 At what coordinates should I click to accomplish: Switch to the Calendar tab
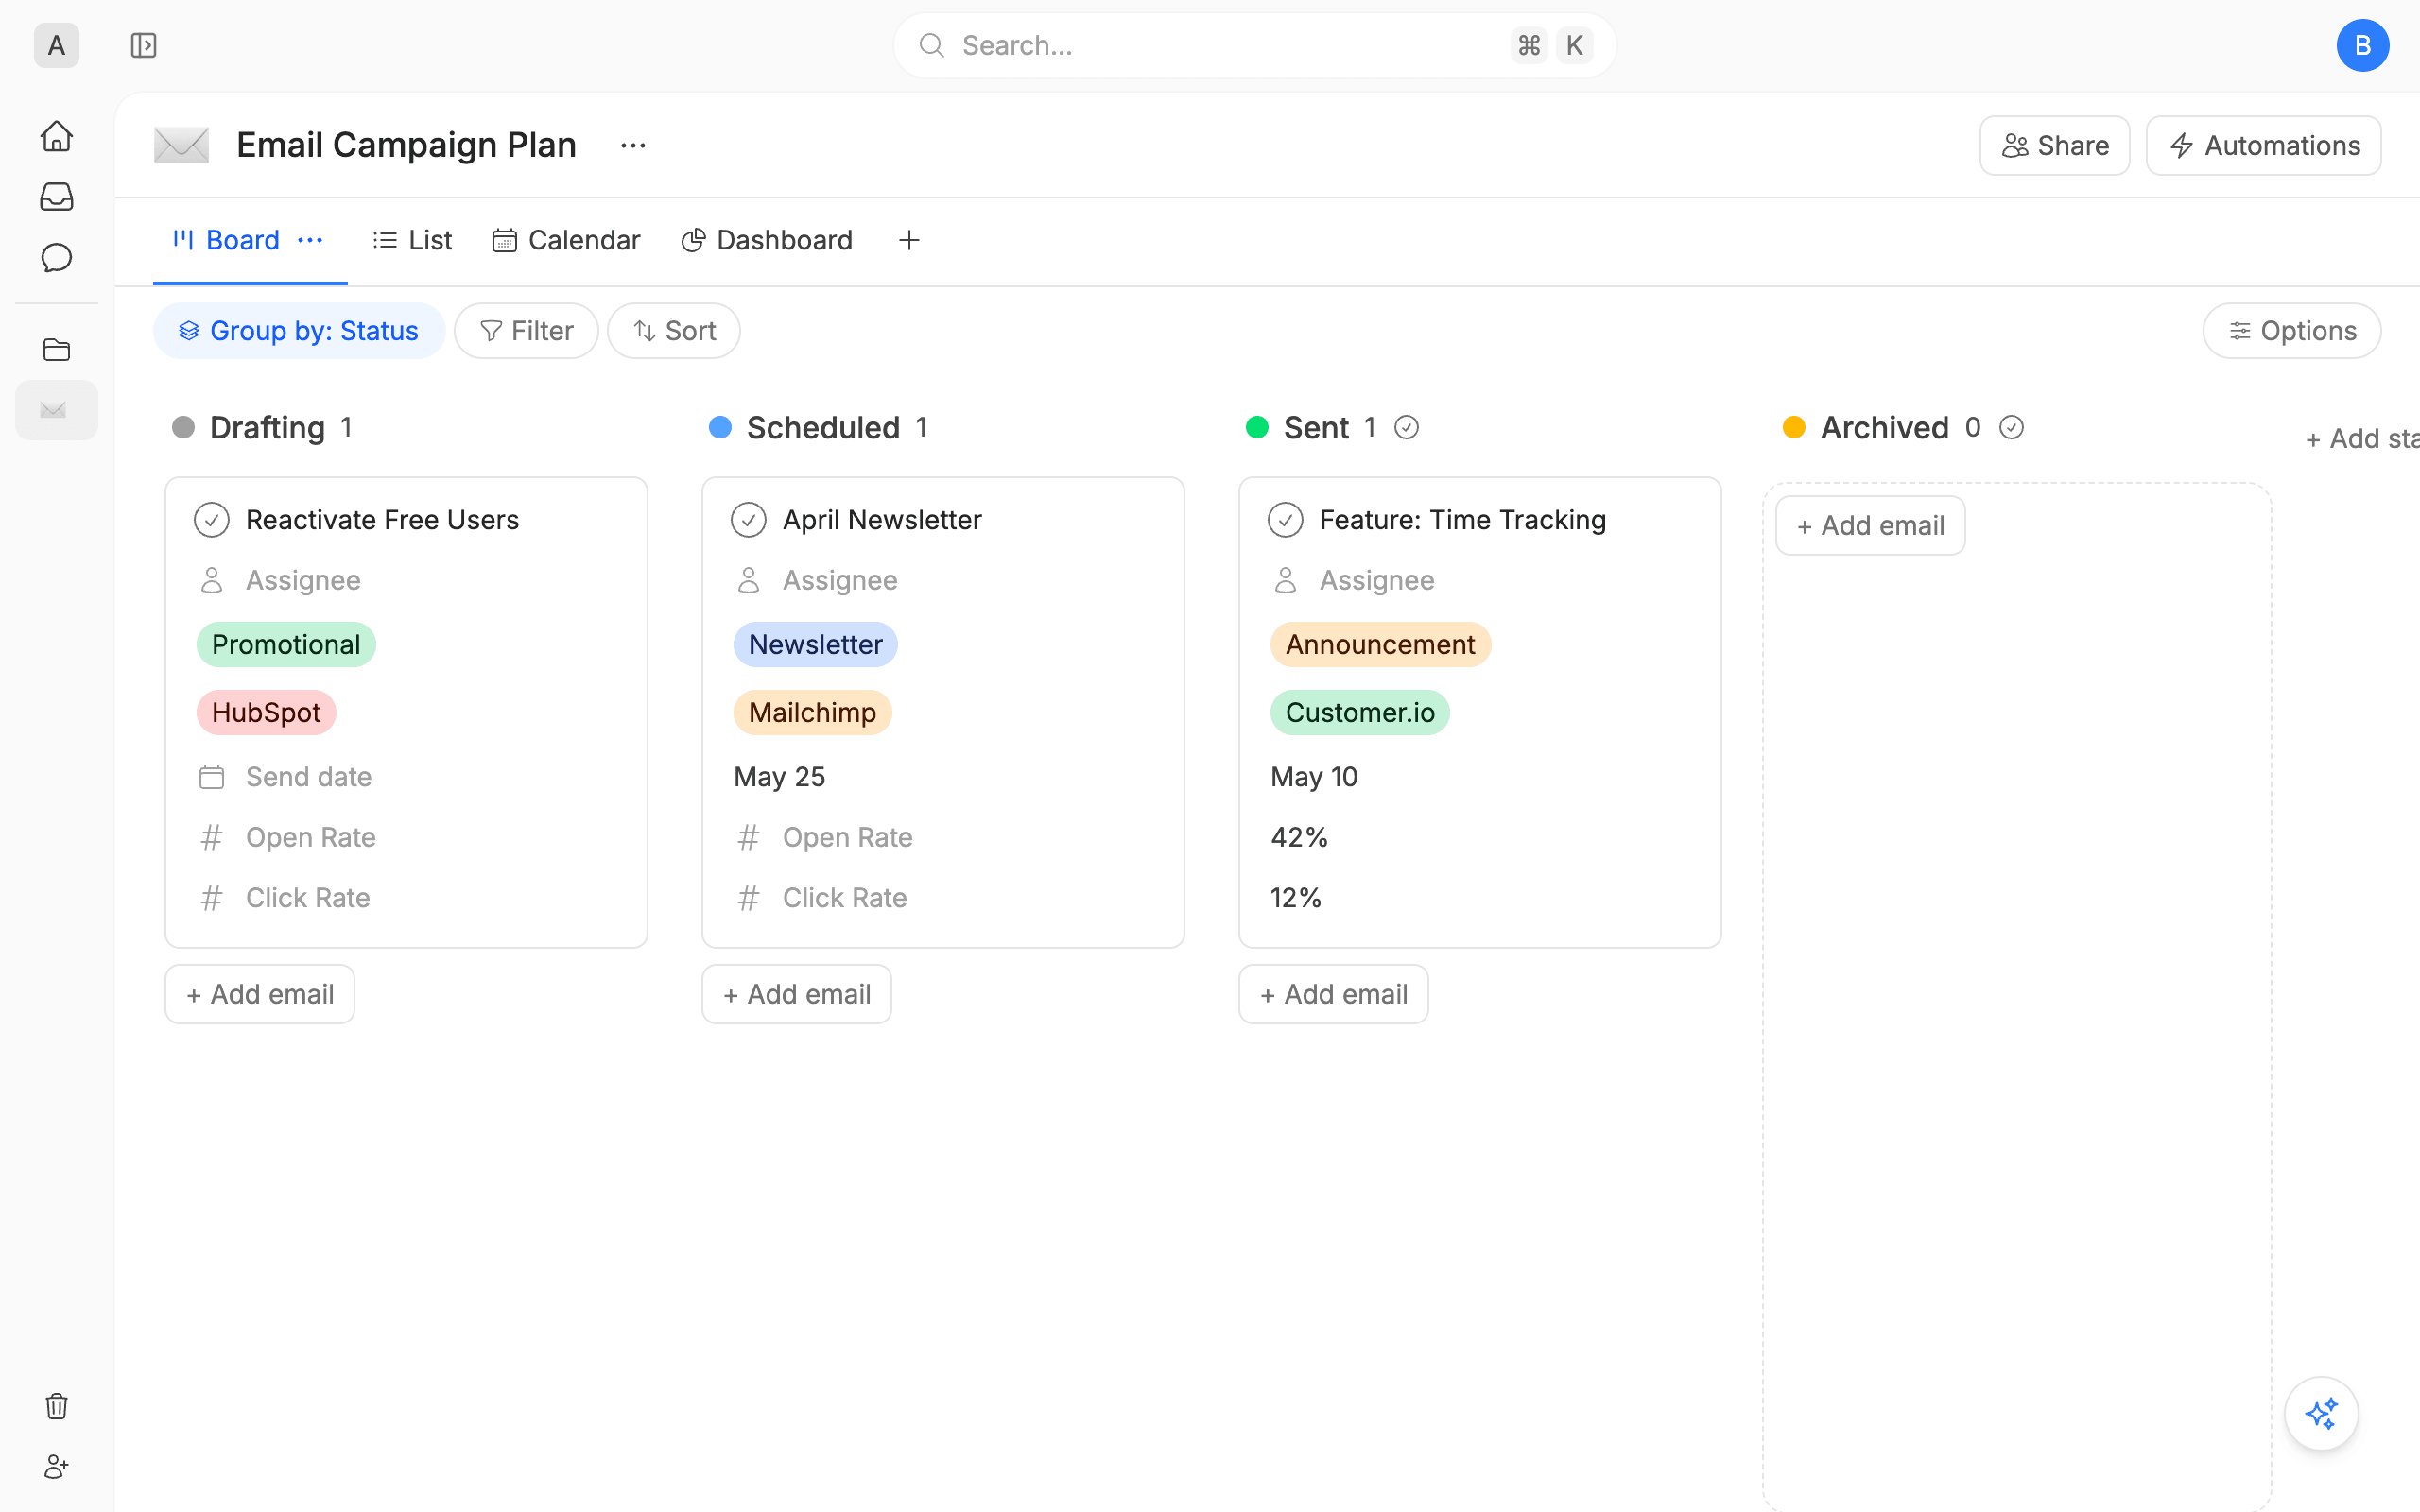566,240
